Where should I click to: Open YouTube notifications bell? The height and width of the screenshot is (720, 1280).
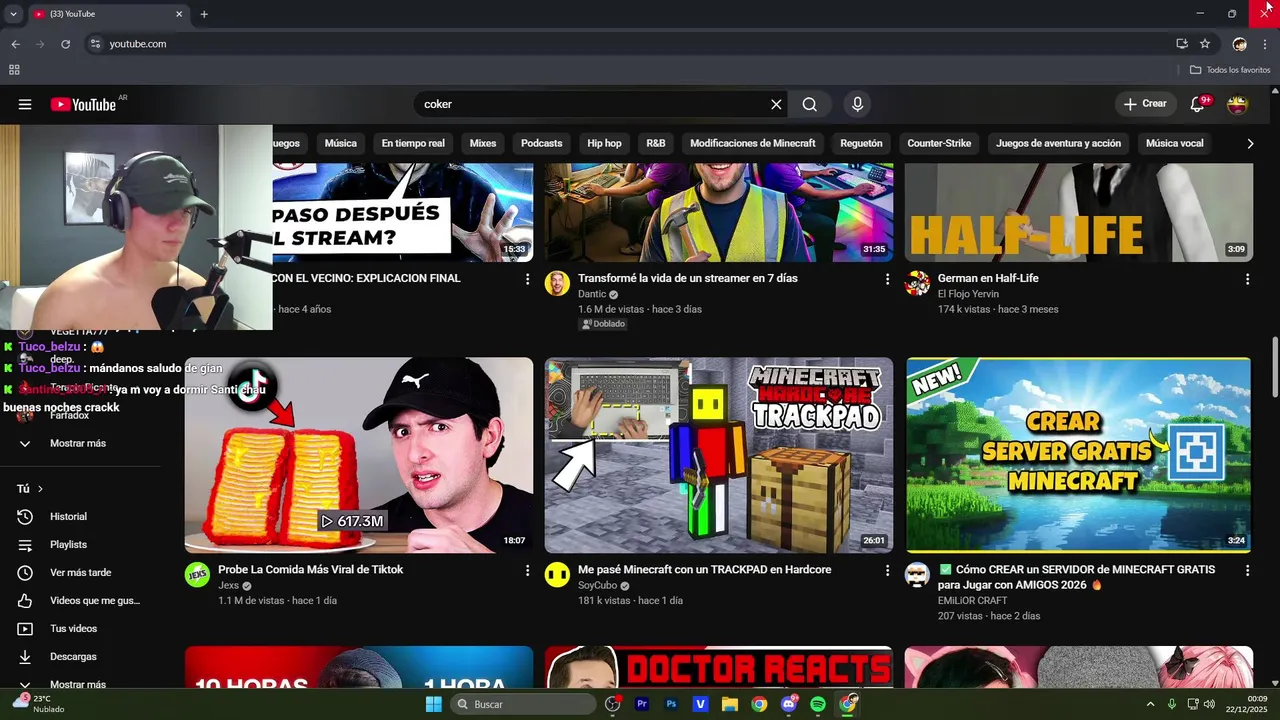tap(1198, 104)
